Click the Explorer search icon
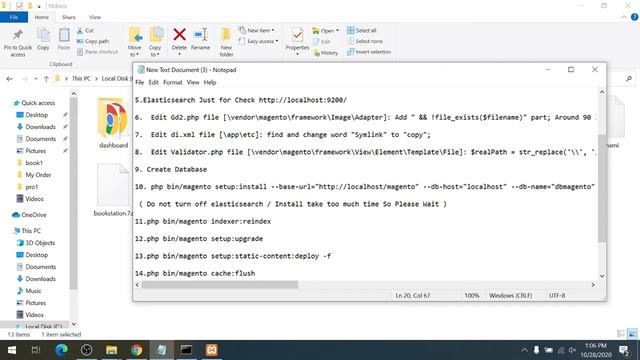This screenshot has width=640, height=360. click(629, 79)
